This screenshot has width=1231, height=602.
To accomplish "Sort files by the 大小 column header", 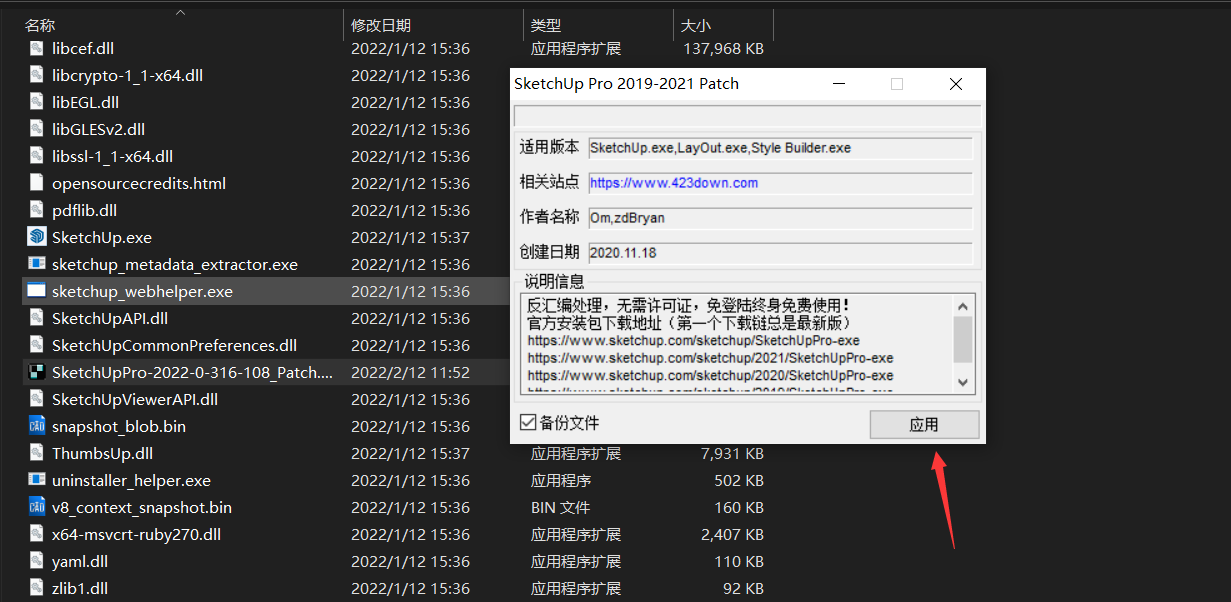I will 696,25.
